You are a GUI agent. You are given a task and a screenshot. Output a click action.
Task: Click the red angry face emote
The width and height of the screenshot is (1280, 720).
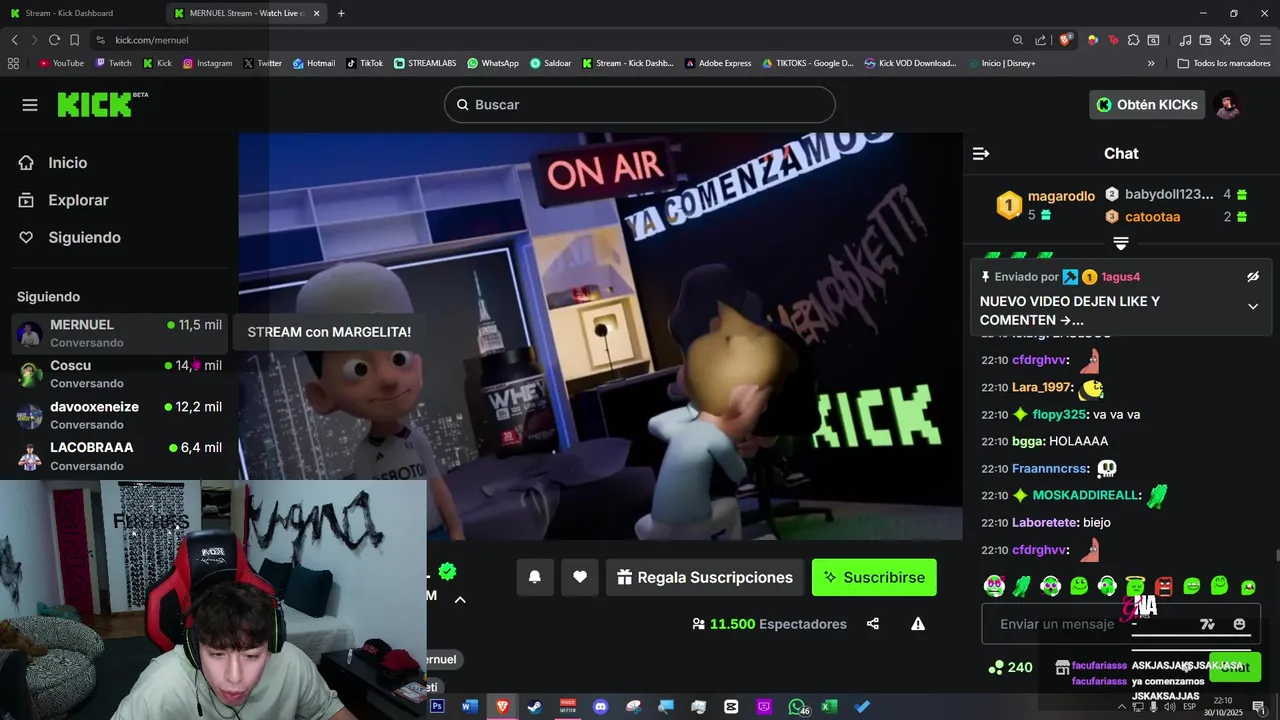[1164, 586]
